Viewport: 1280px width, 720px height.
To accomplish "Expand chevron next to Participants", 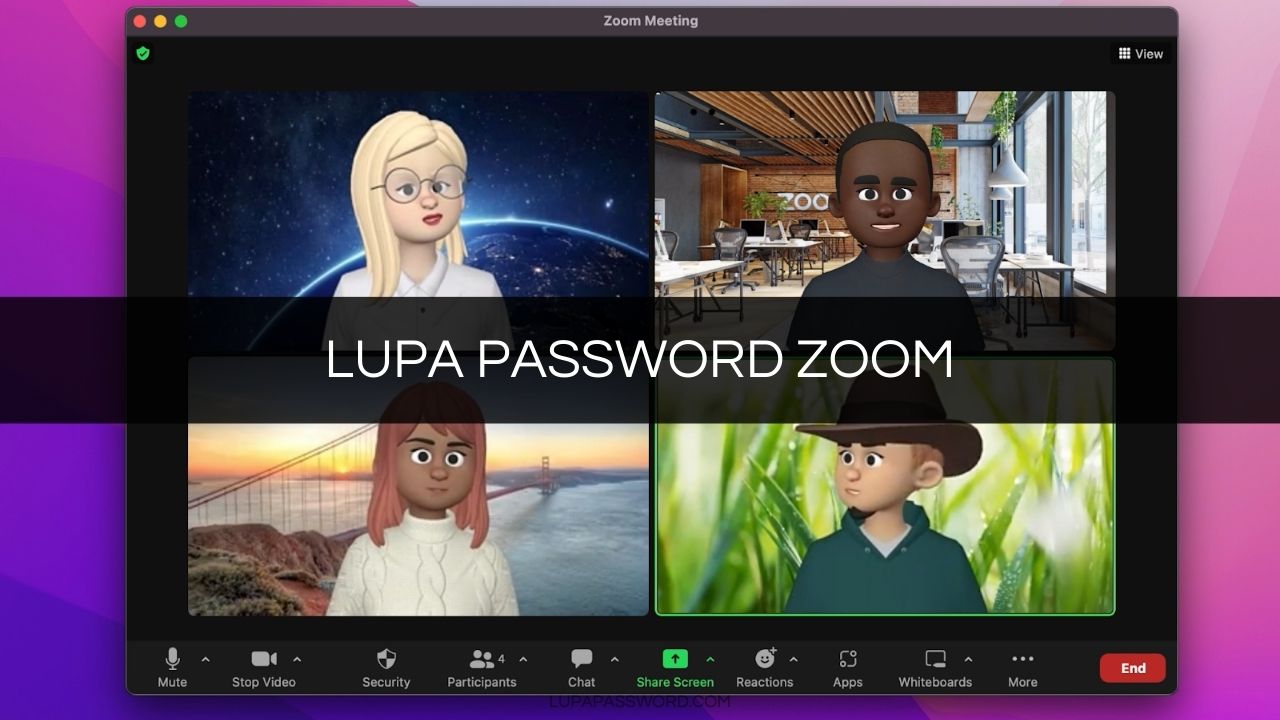I will coord(523,659).
